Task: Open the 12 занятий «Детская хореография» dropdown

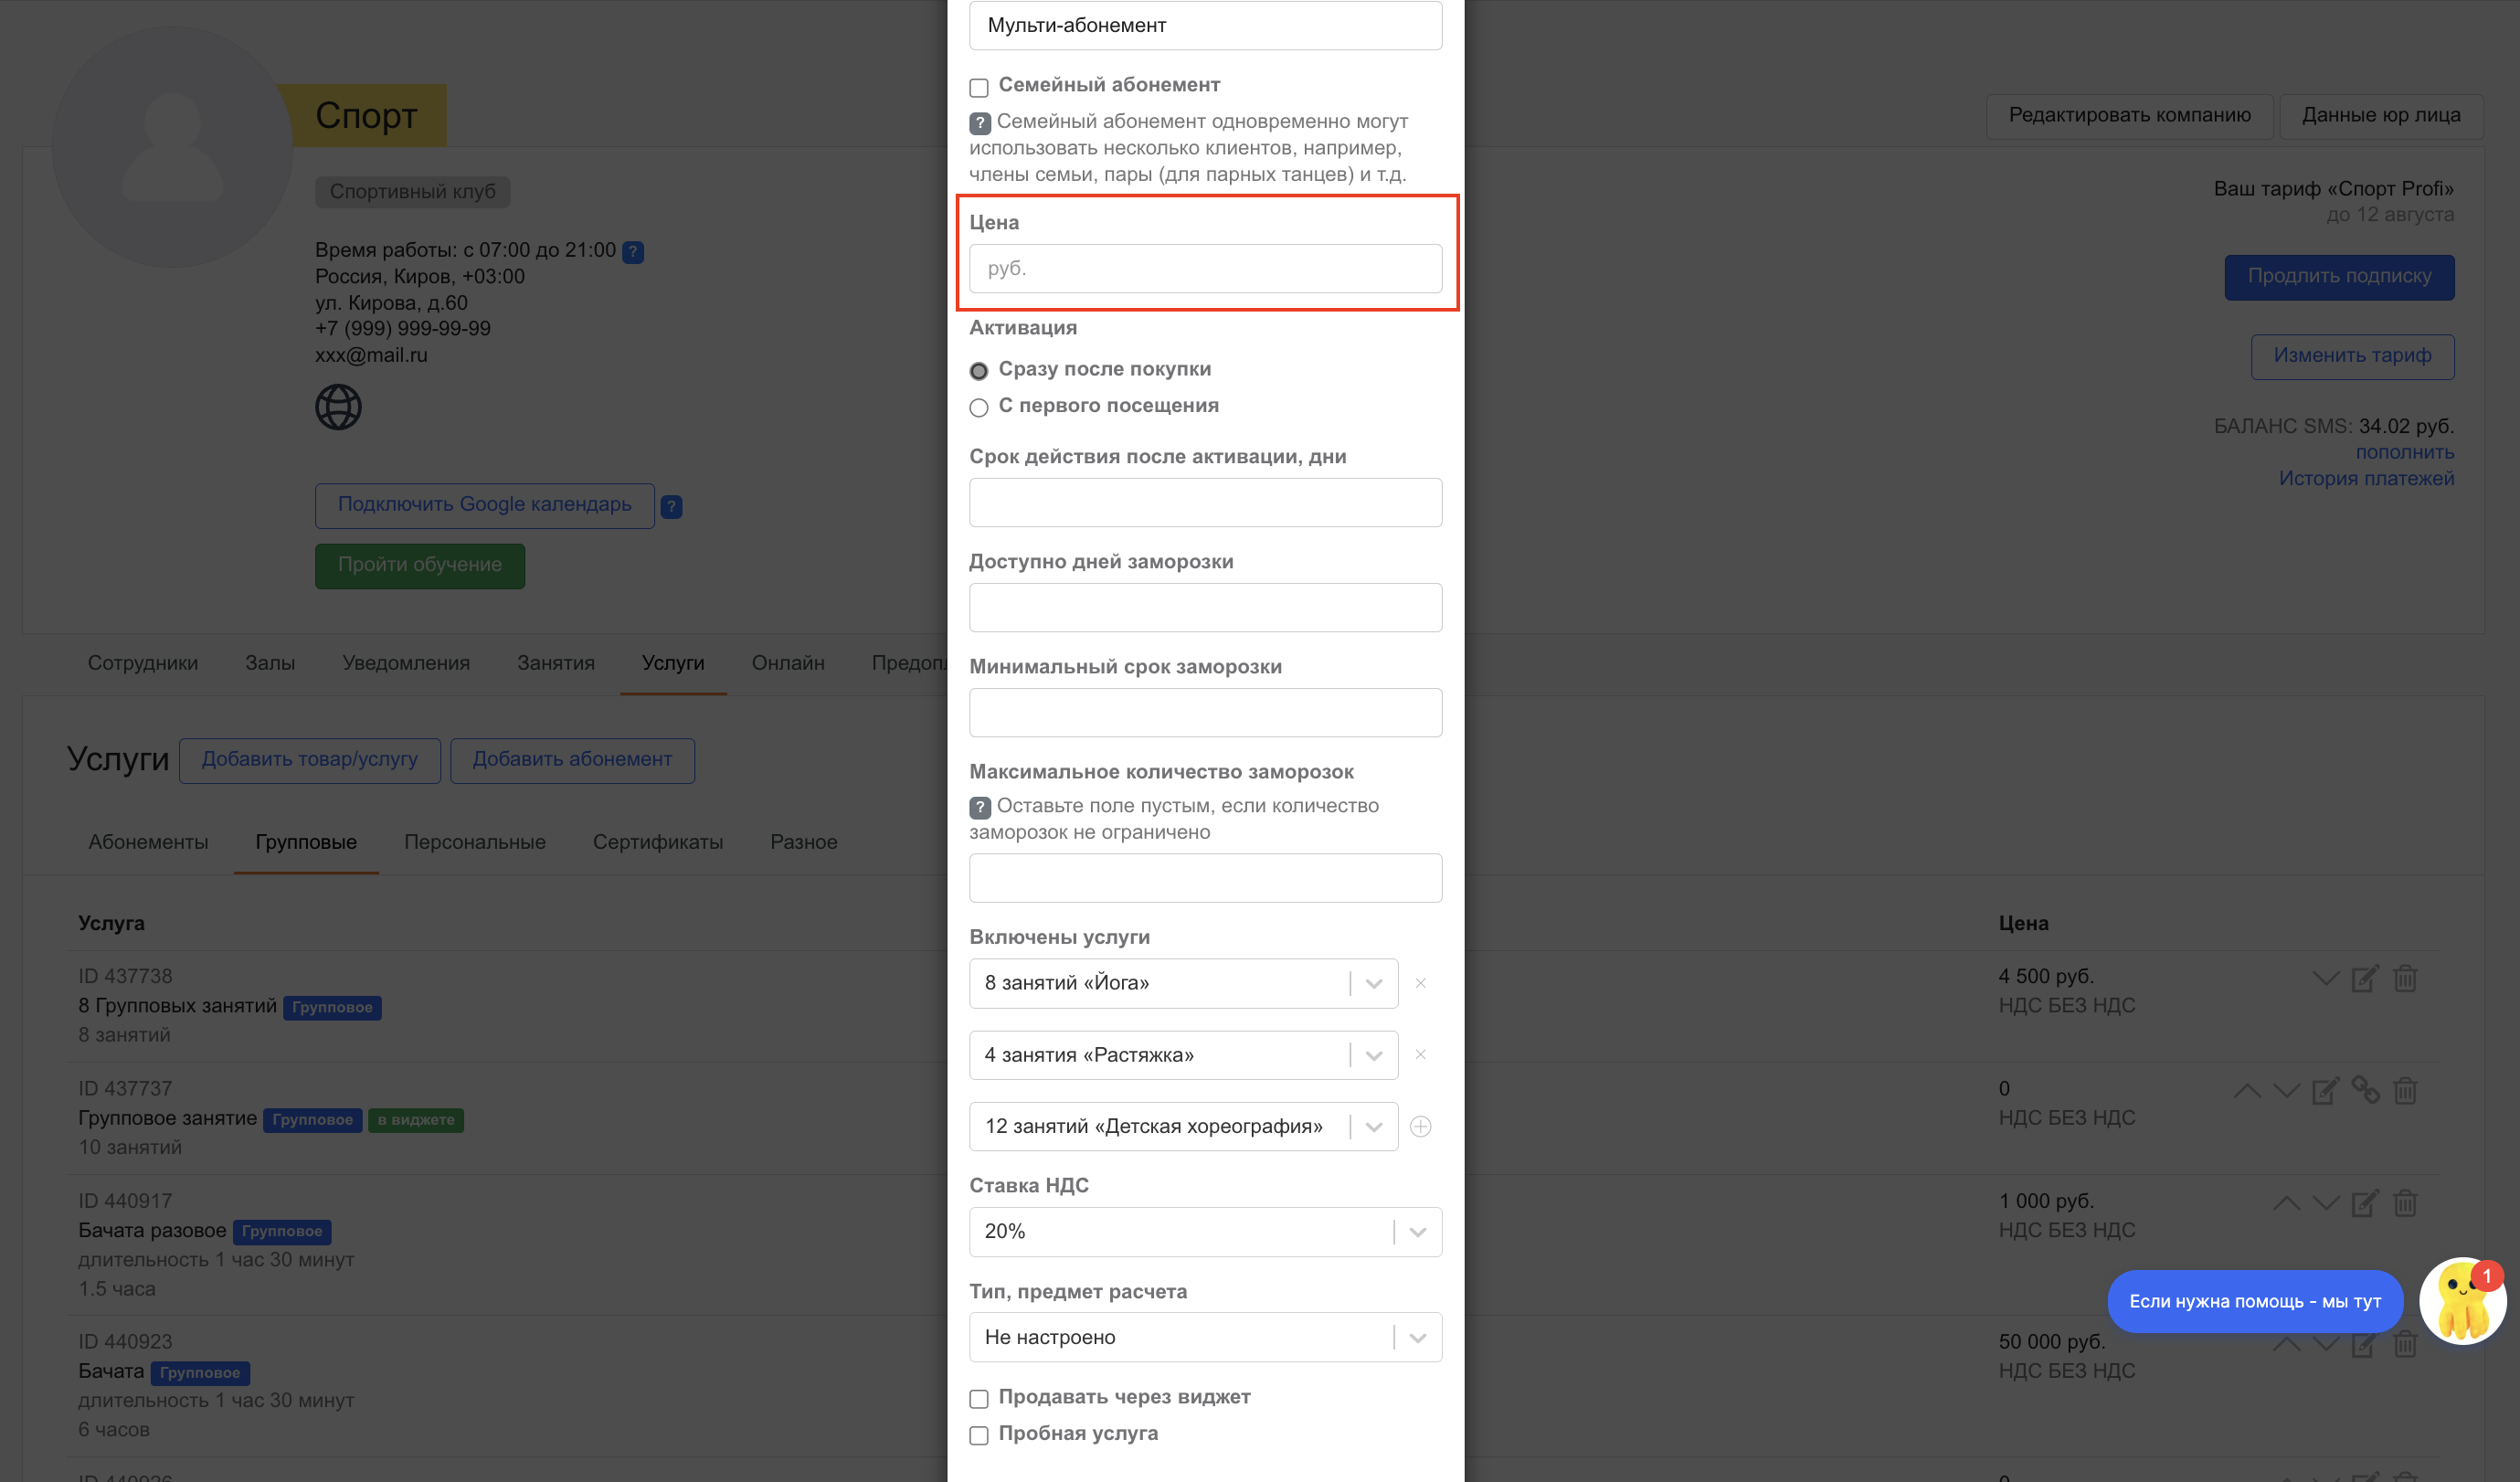Action: [1182, 1127]
